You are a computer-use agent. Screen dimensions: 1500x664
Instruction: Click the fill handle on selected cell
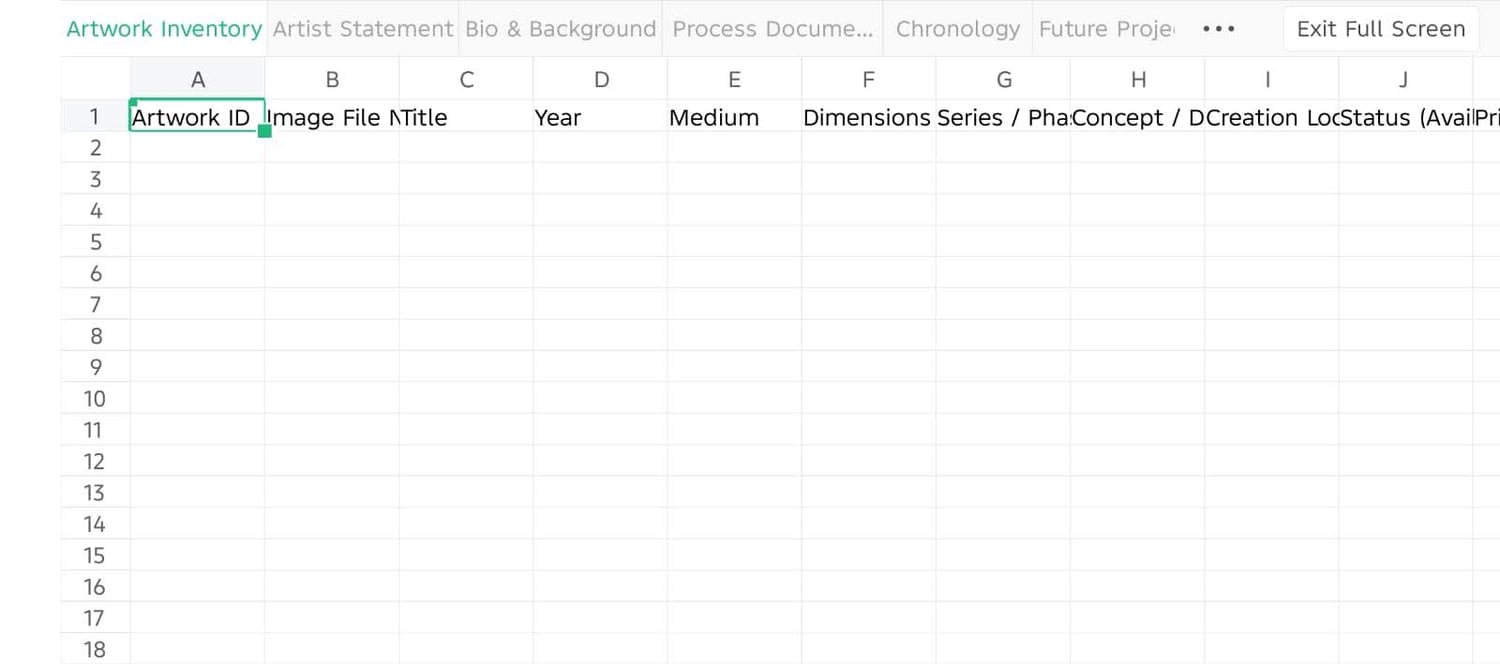pyautogui.click(x=265, y=131)
